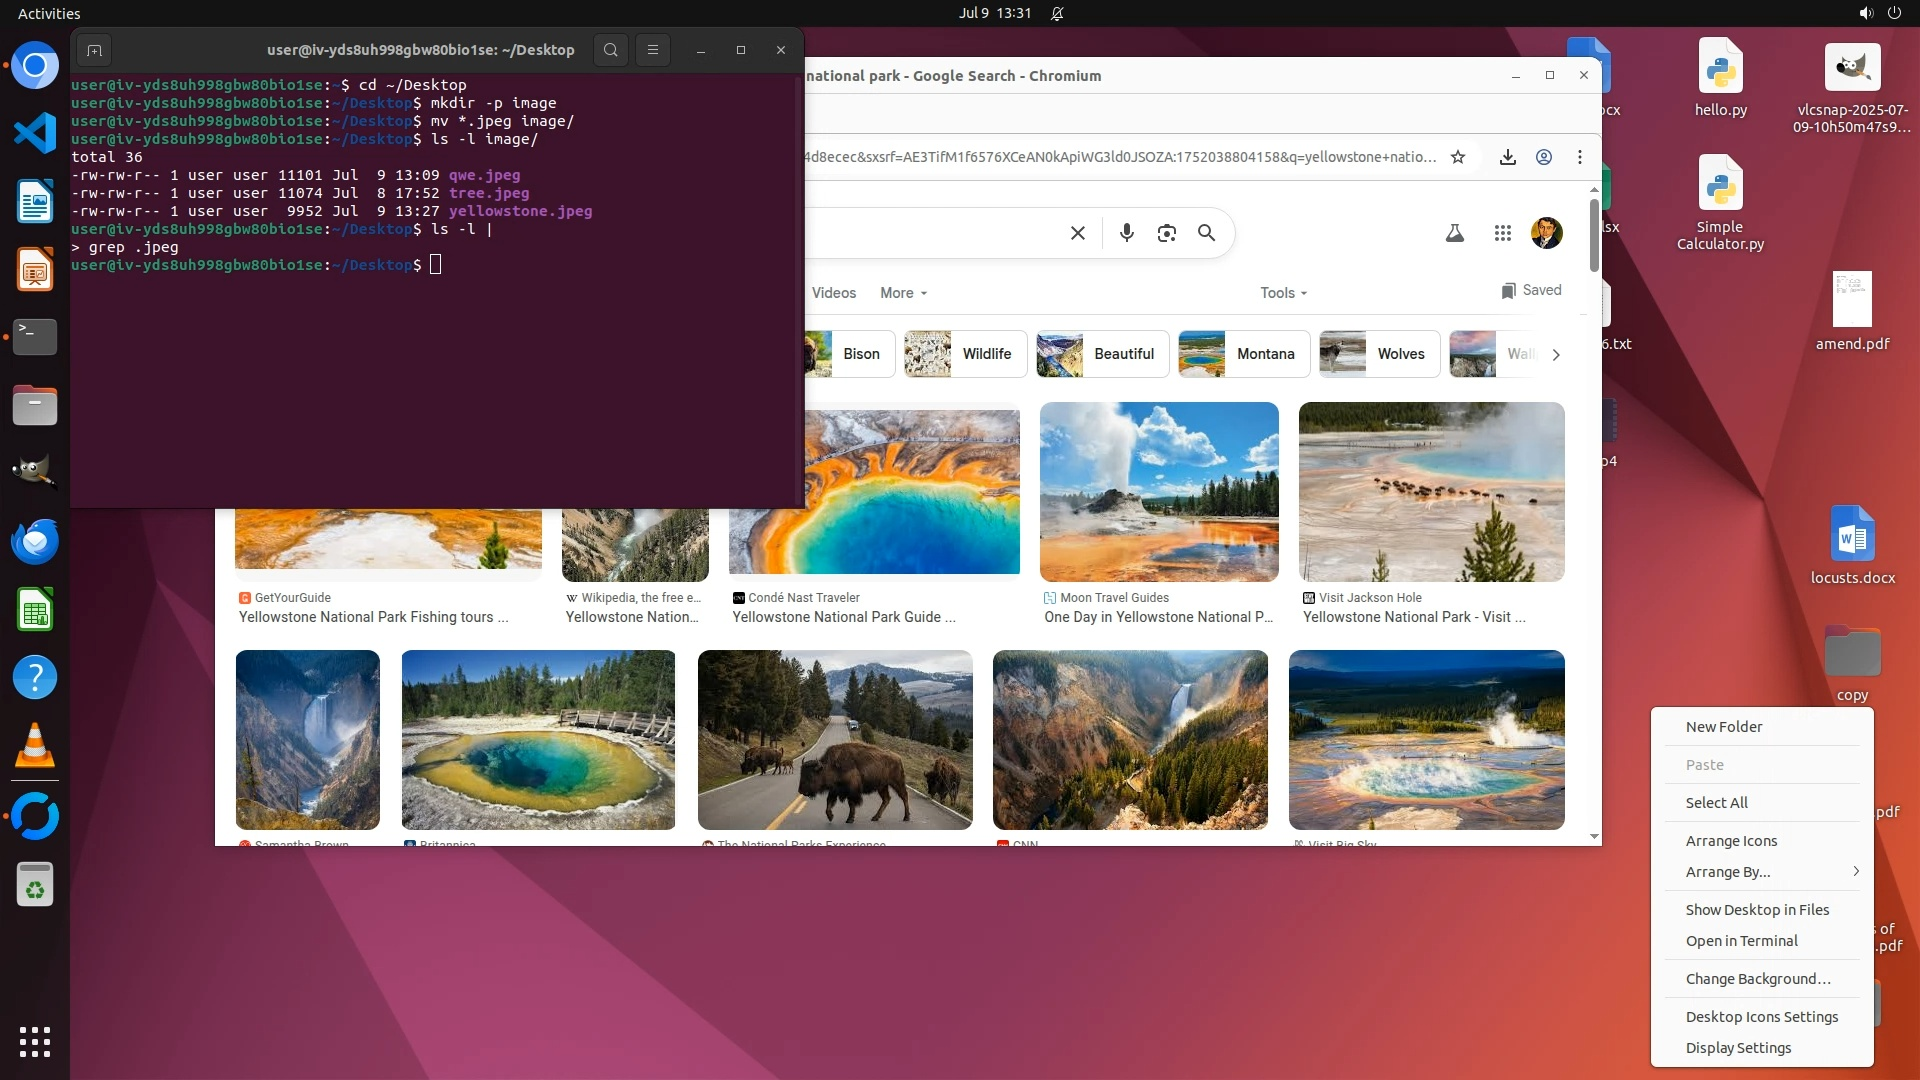Open the Morning Glory pool thumbnail
Screen dimensions: 1920x1080
point(538,740)
